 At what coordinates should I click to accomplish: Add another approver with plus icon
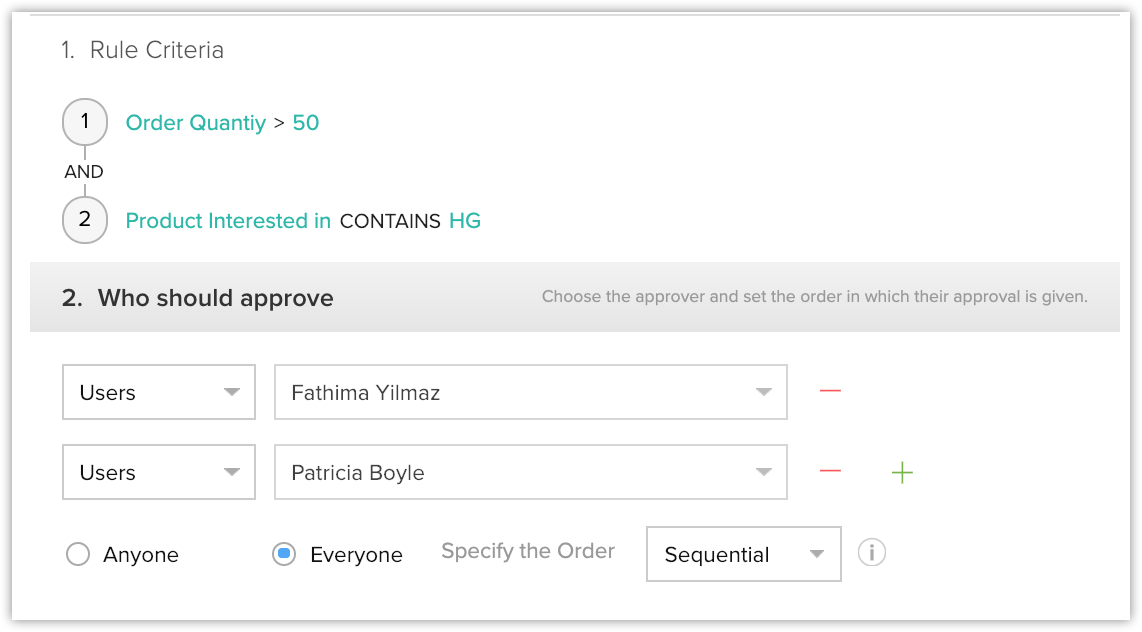902,473
